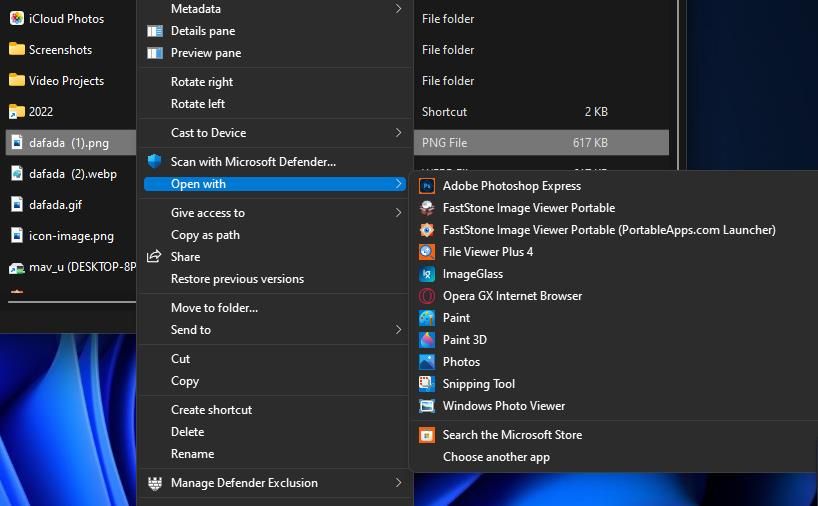The width and height of the screenshot is (818, 506).
Task: Select Rotate right from context menu
Action: pos(202,82)
